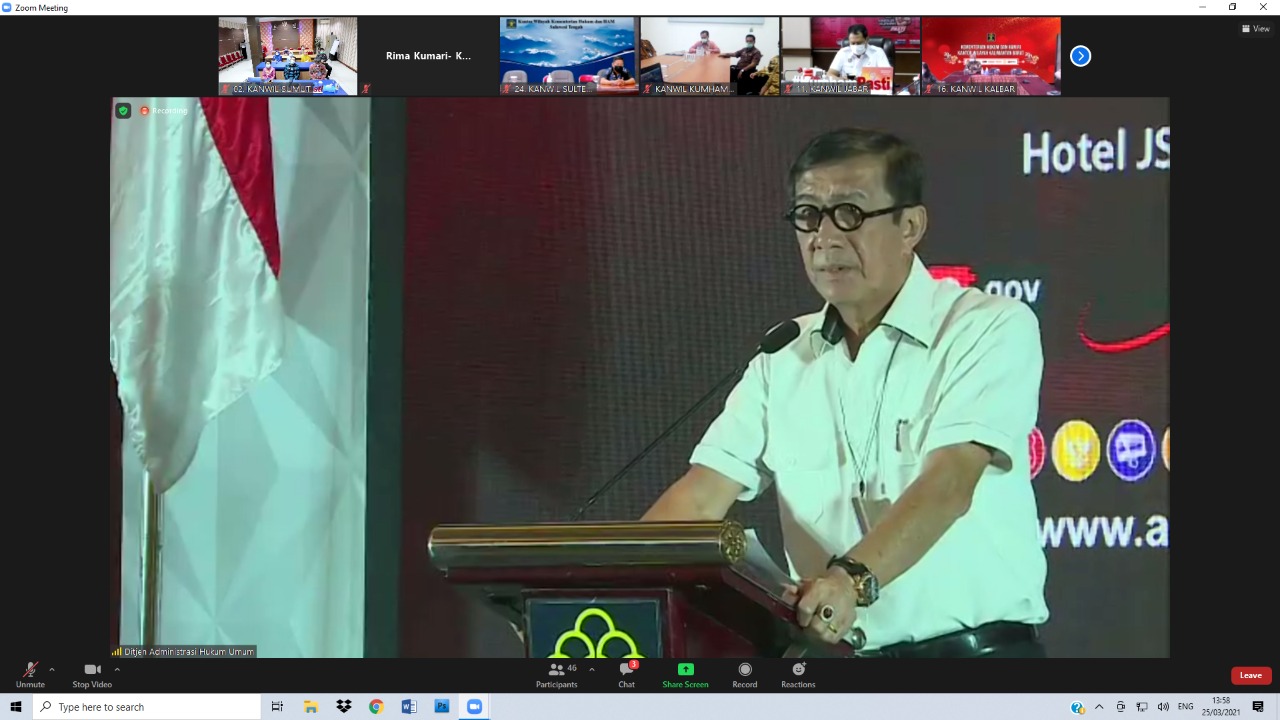The image size is (1280, 720).
Task: Open Microsoft Word from the taskbar
Action: click(409, 707)
